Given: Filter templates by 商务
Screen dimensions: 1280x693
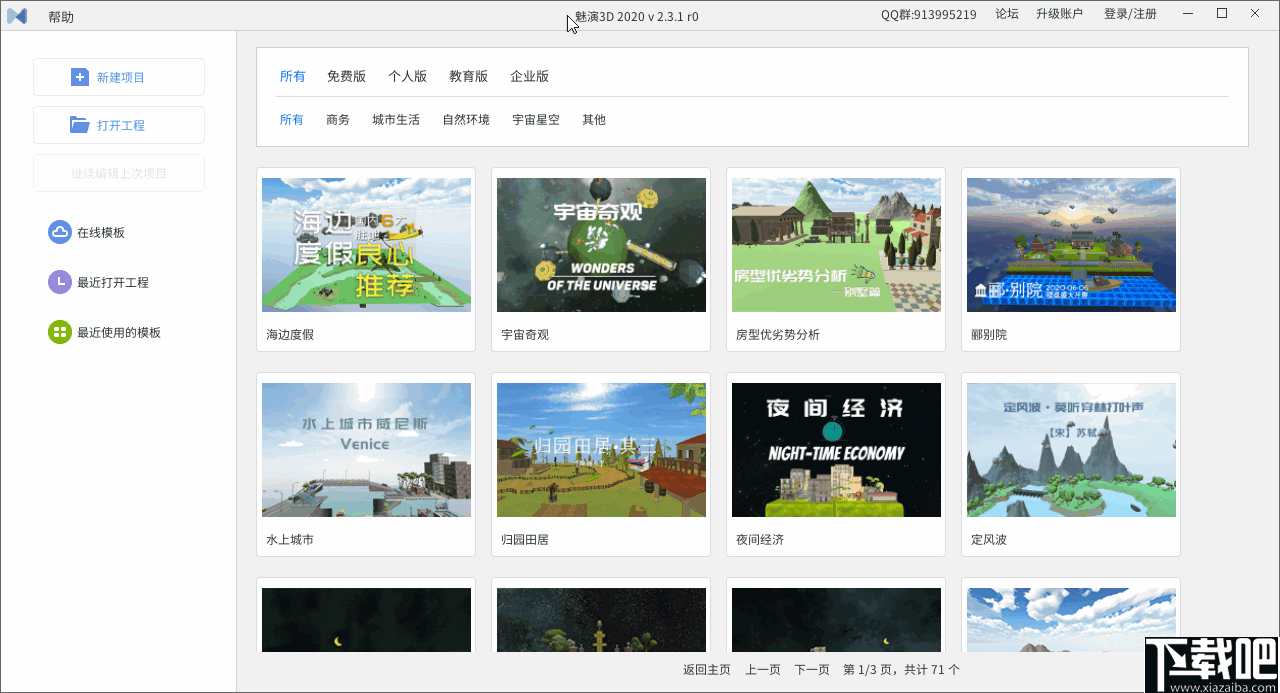Looking at the screenshot, I should [x=338, y=120].
